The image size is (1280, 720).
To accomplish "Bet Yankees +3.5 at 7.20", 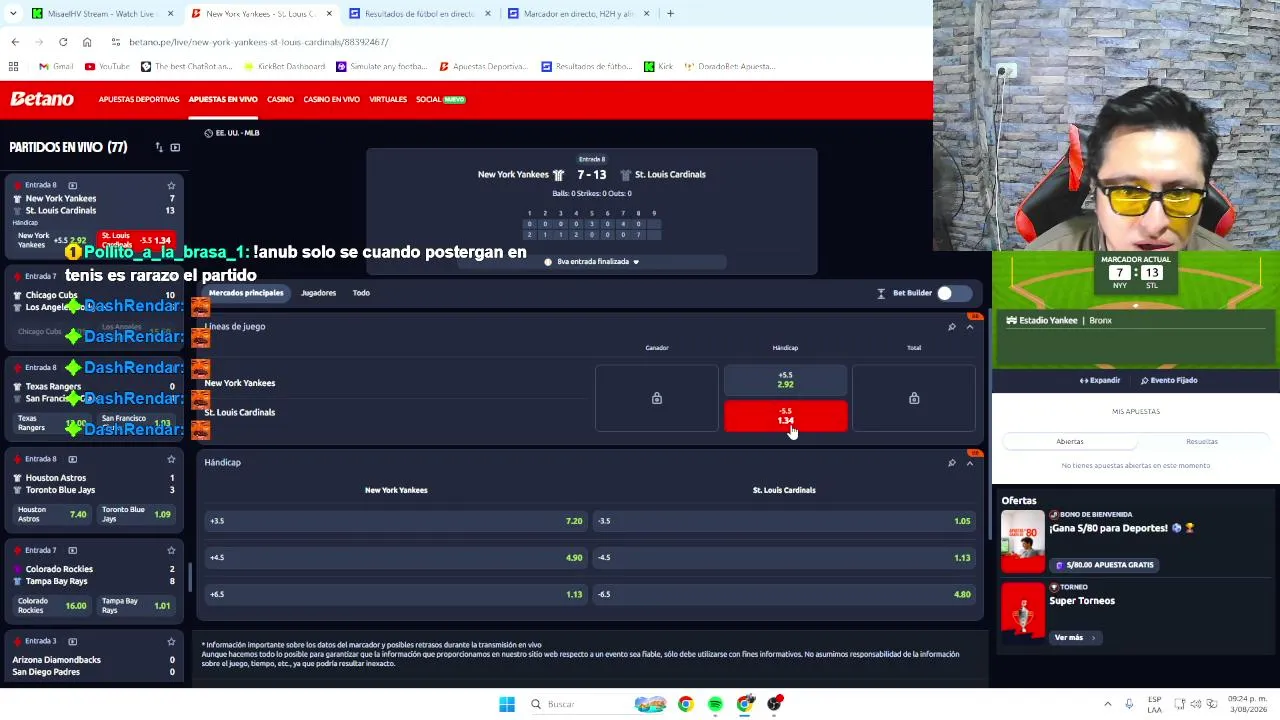I will pos(395,521).
